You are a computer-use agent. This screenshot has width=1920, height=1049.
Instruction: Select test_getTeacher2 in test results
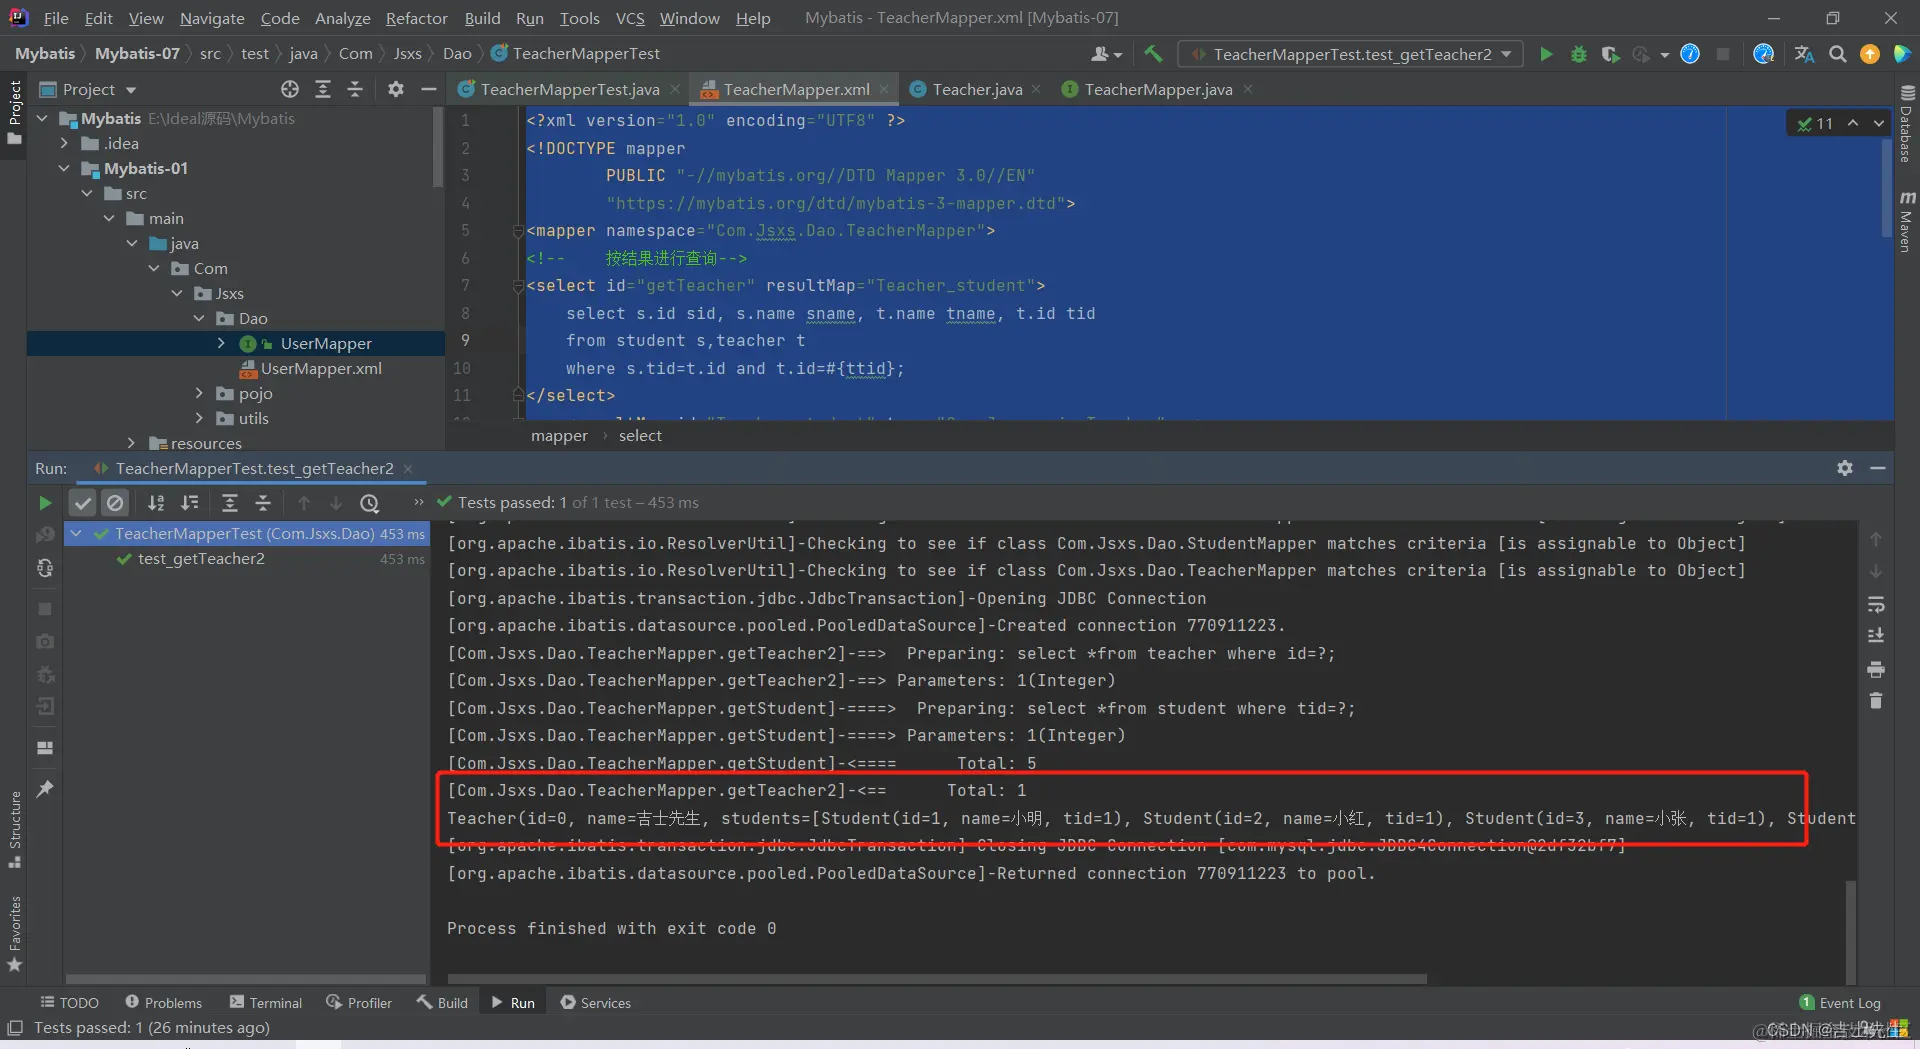(x=201, y=559)
